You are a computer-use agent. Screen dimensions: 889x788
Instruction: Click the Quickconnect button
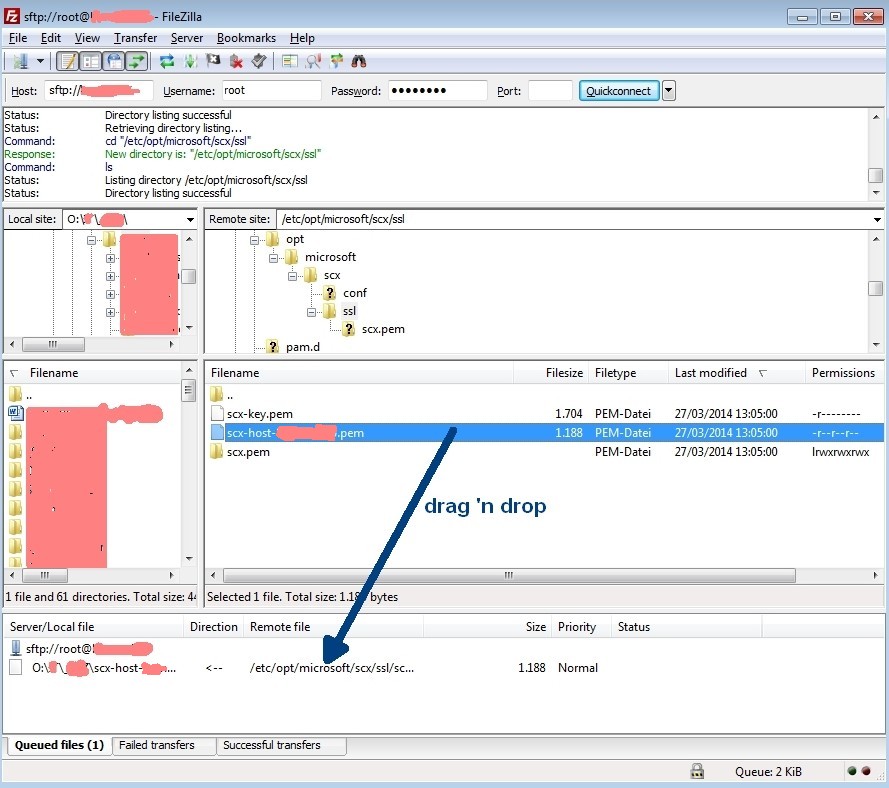(619, 91)
